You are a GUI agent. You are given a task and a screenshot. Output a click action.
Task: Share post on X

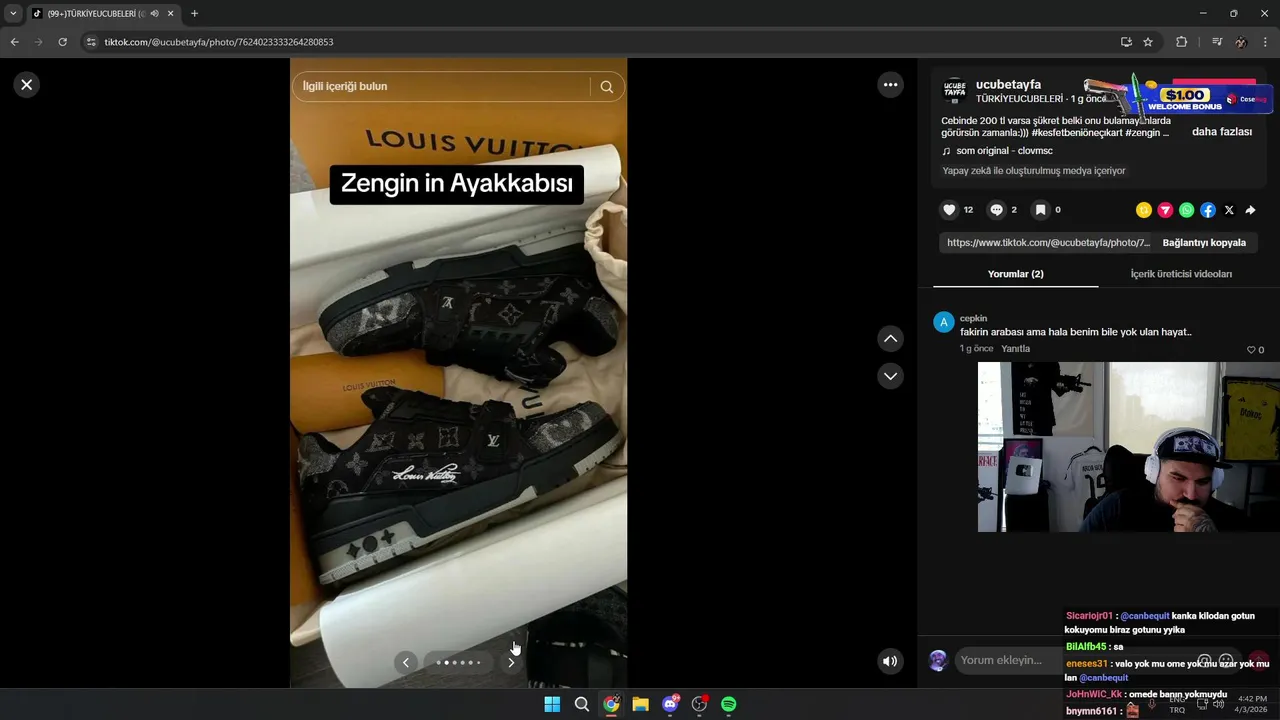pos(1229,210)
